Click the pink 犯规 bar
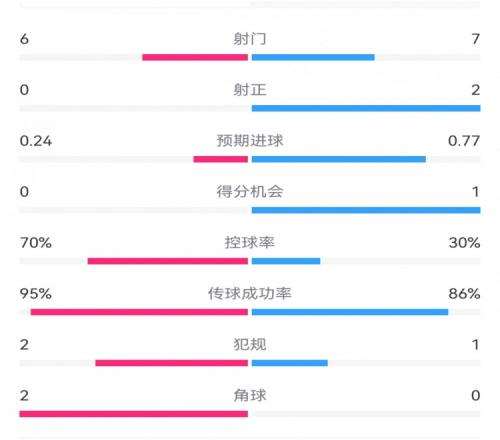 click(172, 363)
